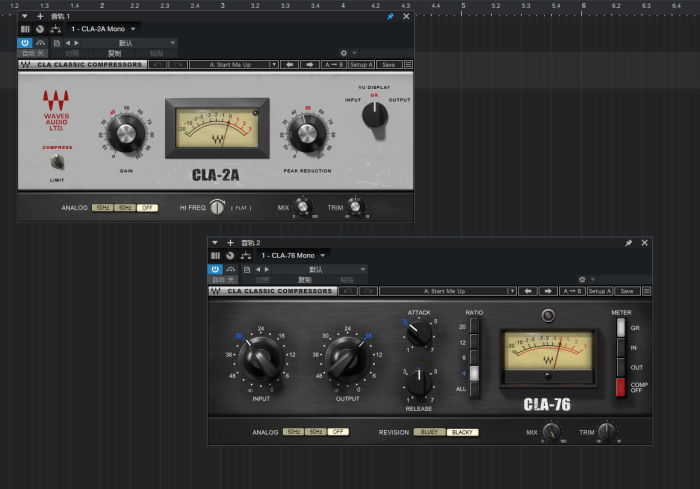Click the previous preset arrow in CLA-76 toolbar
700x489 pixels.
[x=529, y=291]
